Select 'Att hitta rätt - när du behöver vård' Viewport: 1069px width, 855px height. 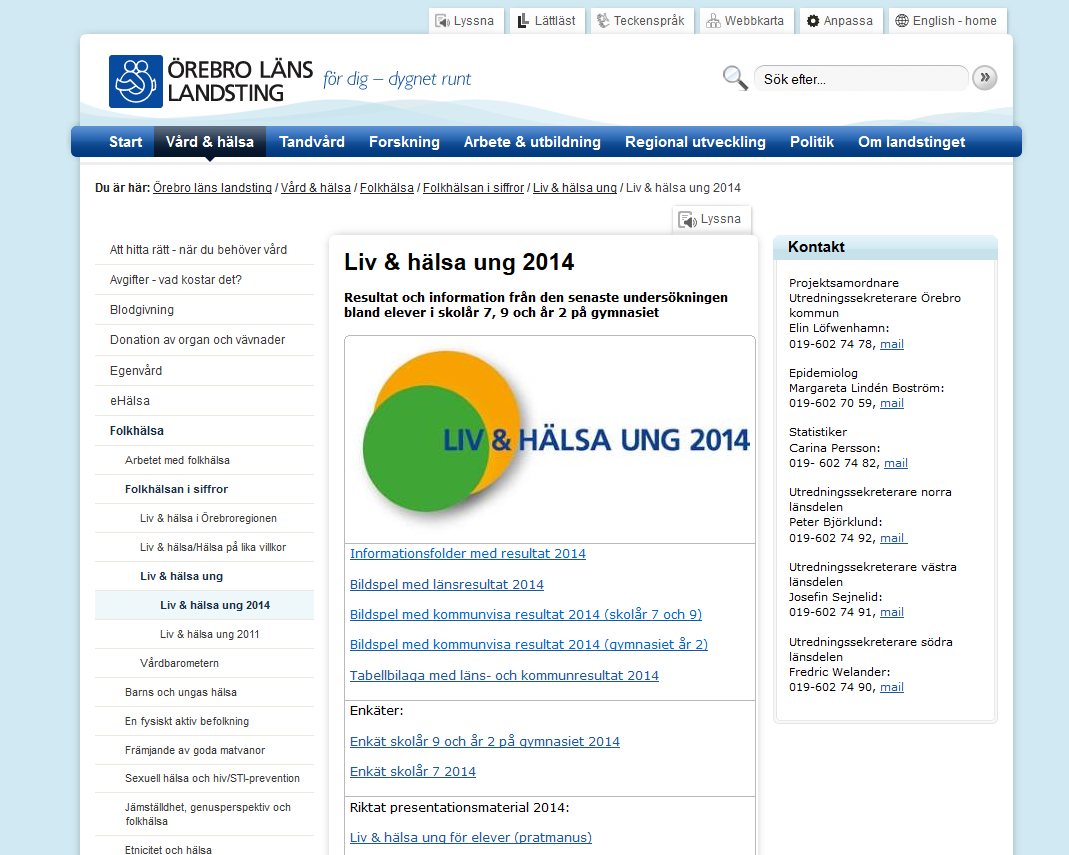tap(205, 250)
